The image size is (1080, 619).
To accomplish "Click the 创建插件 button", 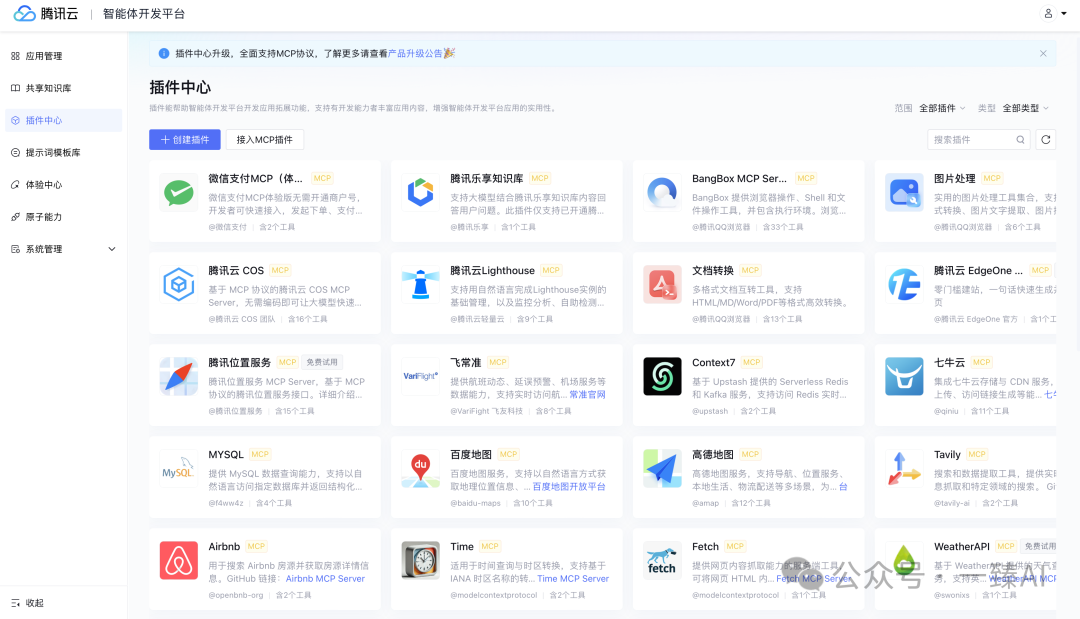I will 185,140.
